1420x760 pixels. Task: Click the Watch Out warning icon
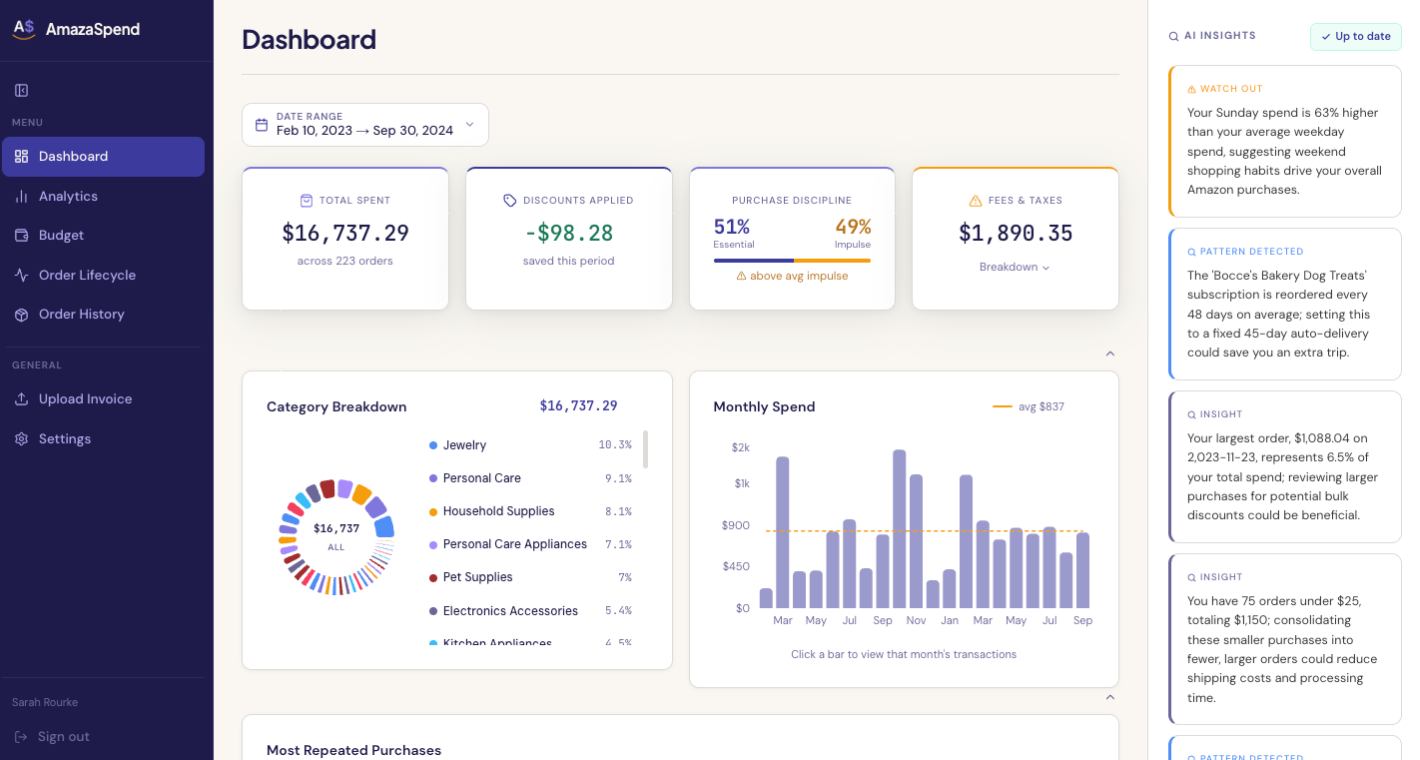(1192, 89)
